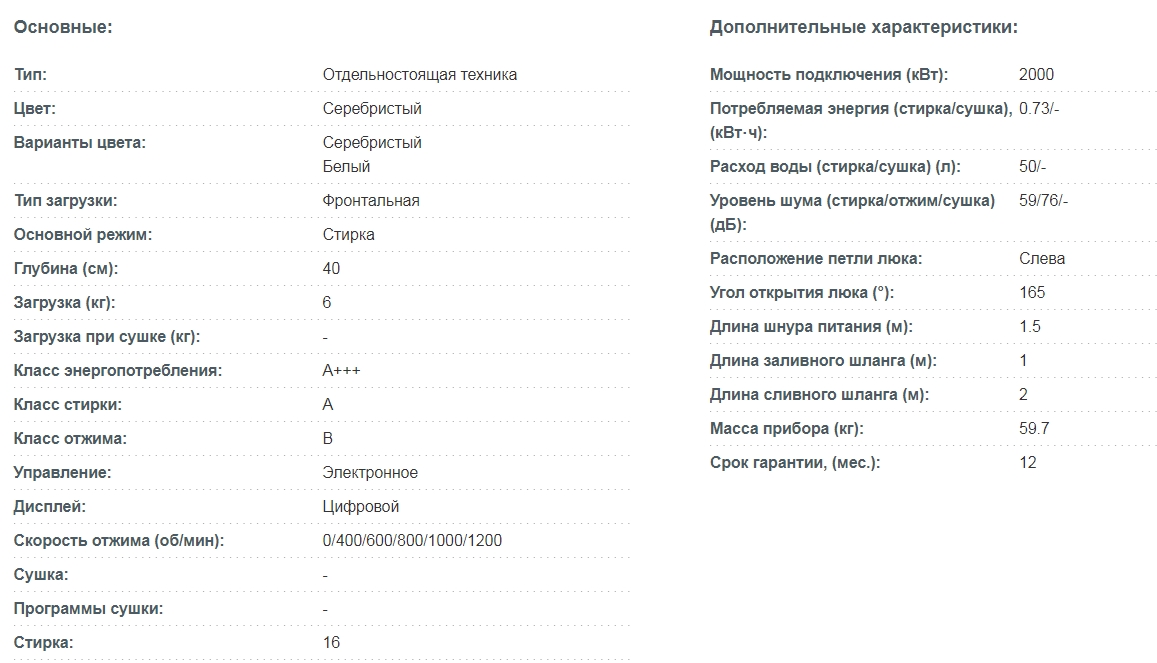The width and height of the screenshot is (1157, 663).
Task: Click the 'Слева' hinge position value
Action: 1042,258
